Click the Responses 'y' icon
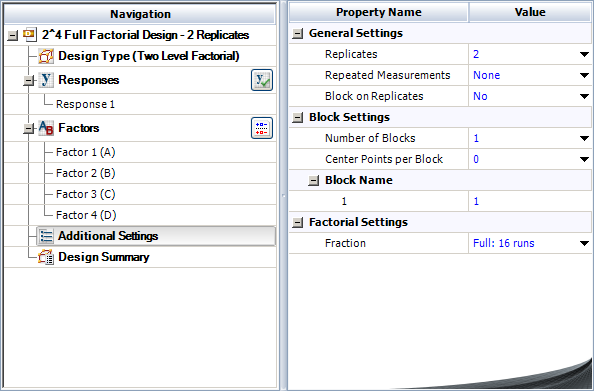Image resolution: width=594 pixels, height=391 pixels. (46, 80)
